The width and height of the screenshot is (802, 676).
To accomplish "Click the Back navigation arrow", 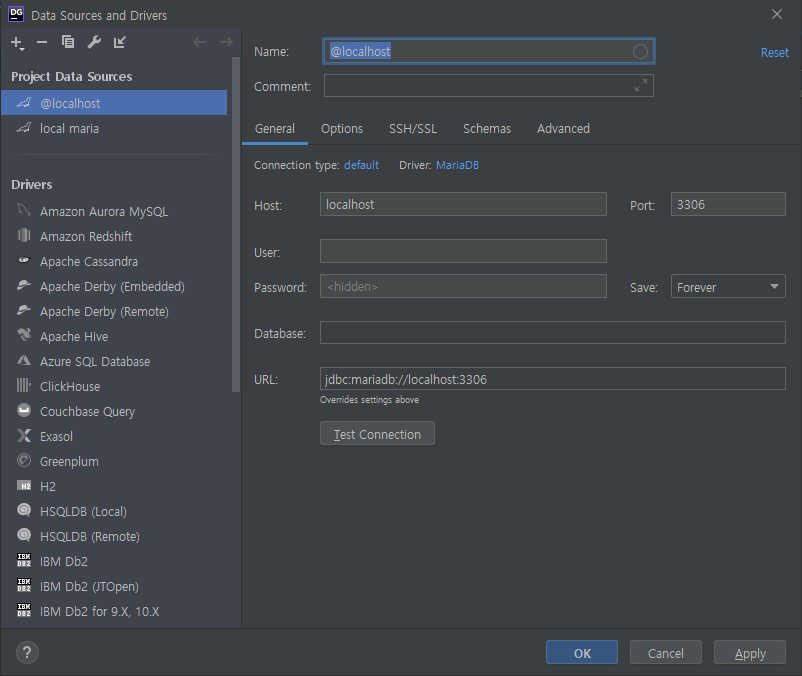I will click(x=199, y=42).
